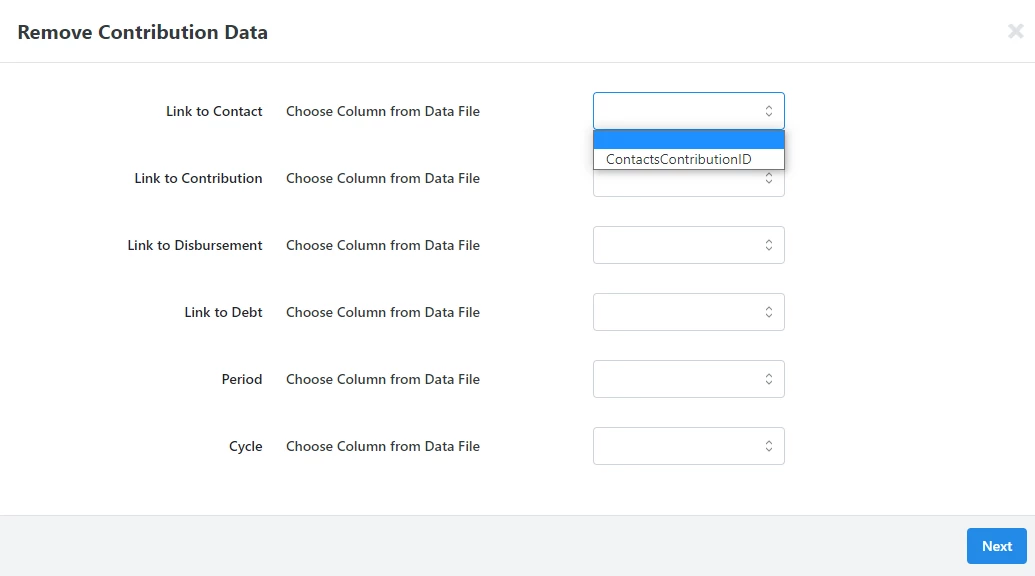Viewport: 1035px width, 576px height.
Task: Select the ContactsContributionID option
Action: [x=688, y=159]
